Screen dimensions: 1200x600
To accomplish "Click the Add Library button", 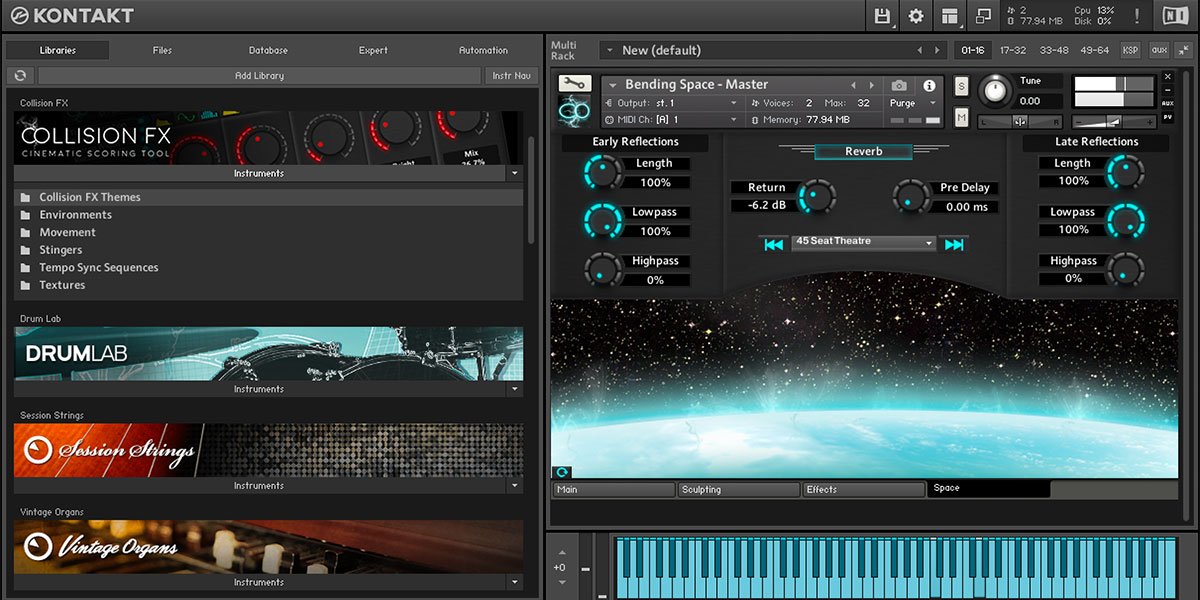I will point(259,76).
